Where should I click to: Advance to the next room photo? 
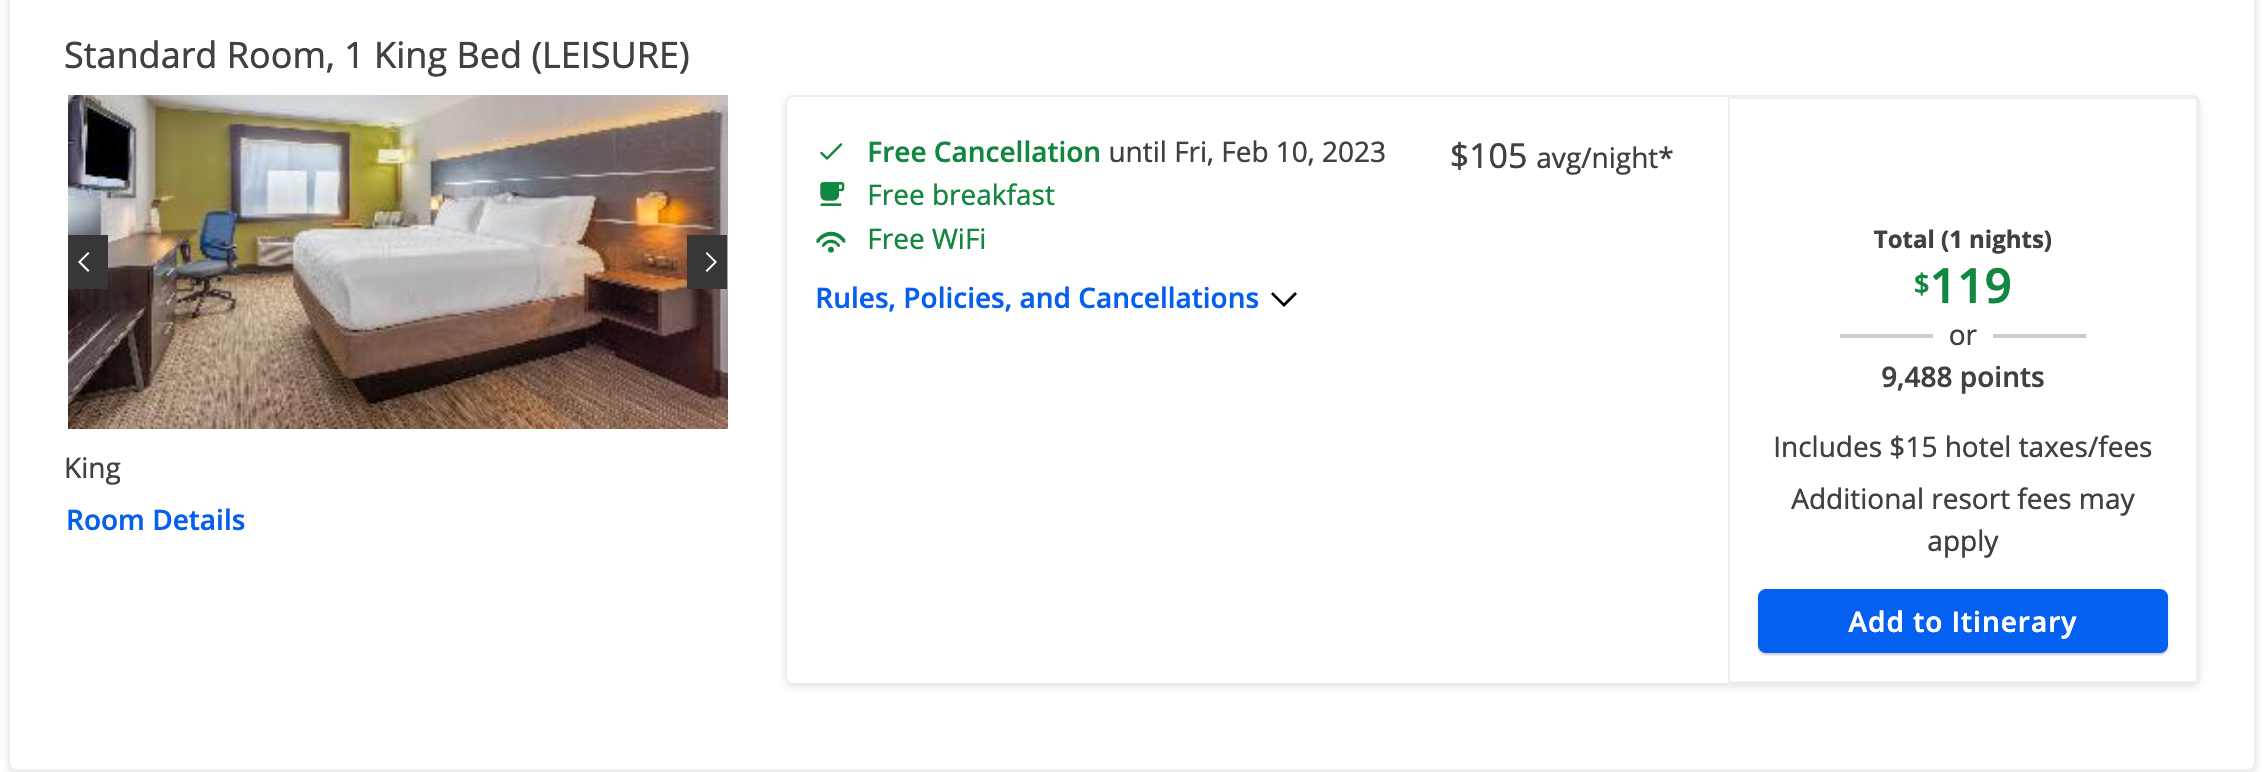pyautogui.click(x=708, y=262)
